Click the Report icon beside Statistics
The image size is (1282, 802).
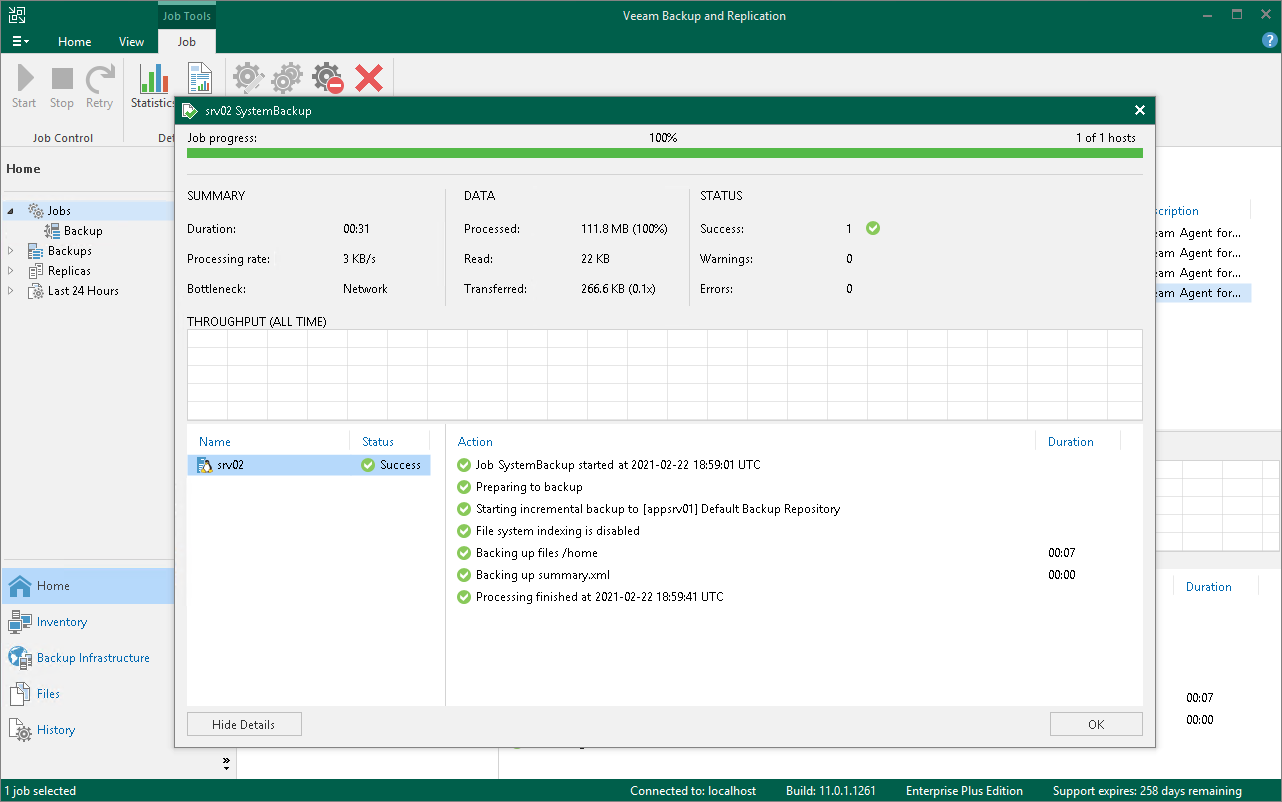pyautogui.click(x=200, y=79)
